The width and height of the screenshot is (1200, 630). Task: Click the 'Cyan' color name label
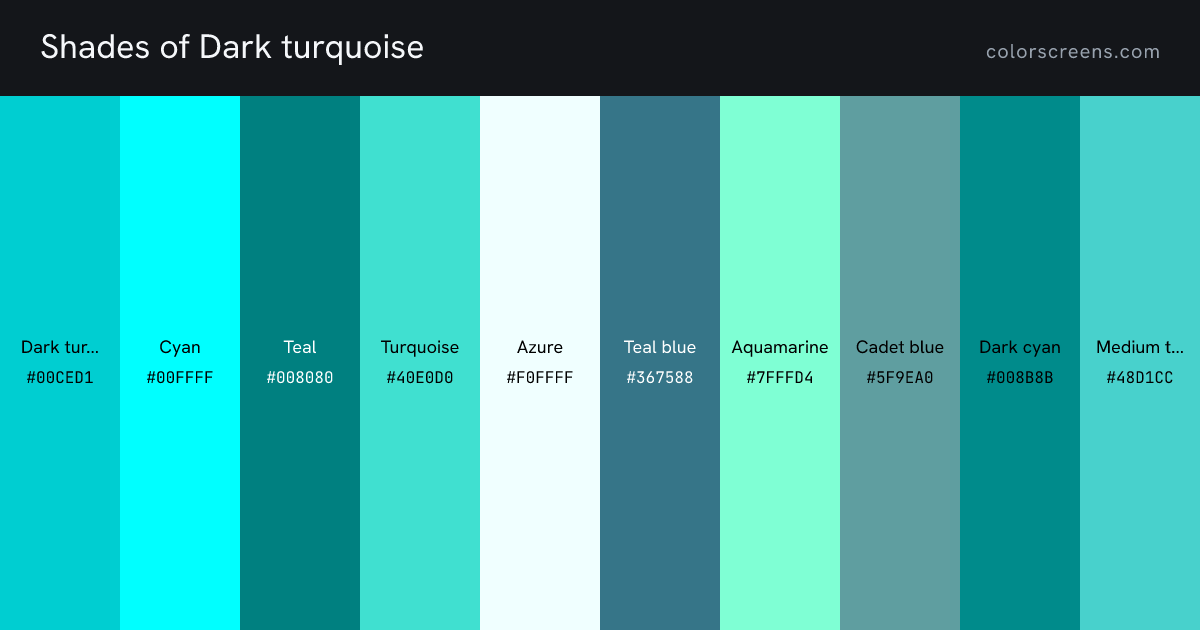180,348
